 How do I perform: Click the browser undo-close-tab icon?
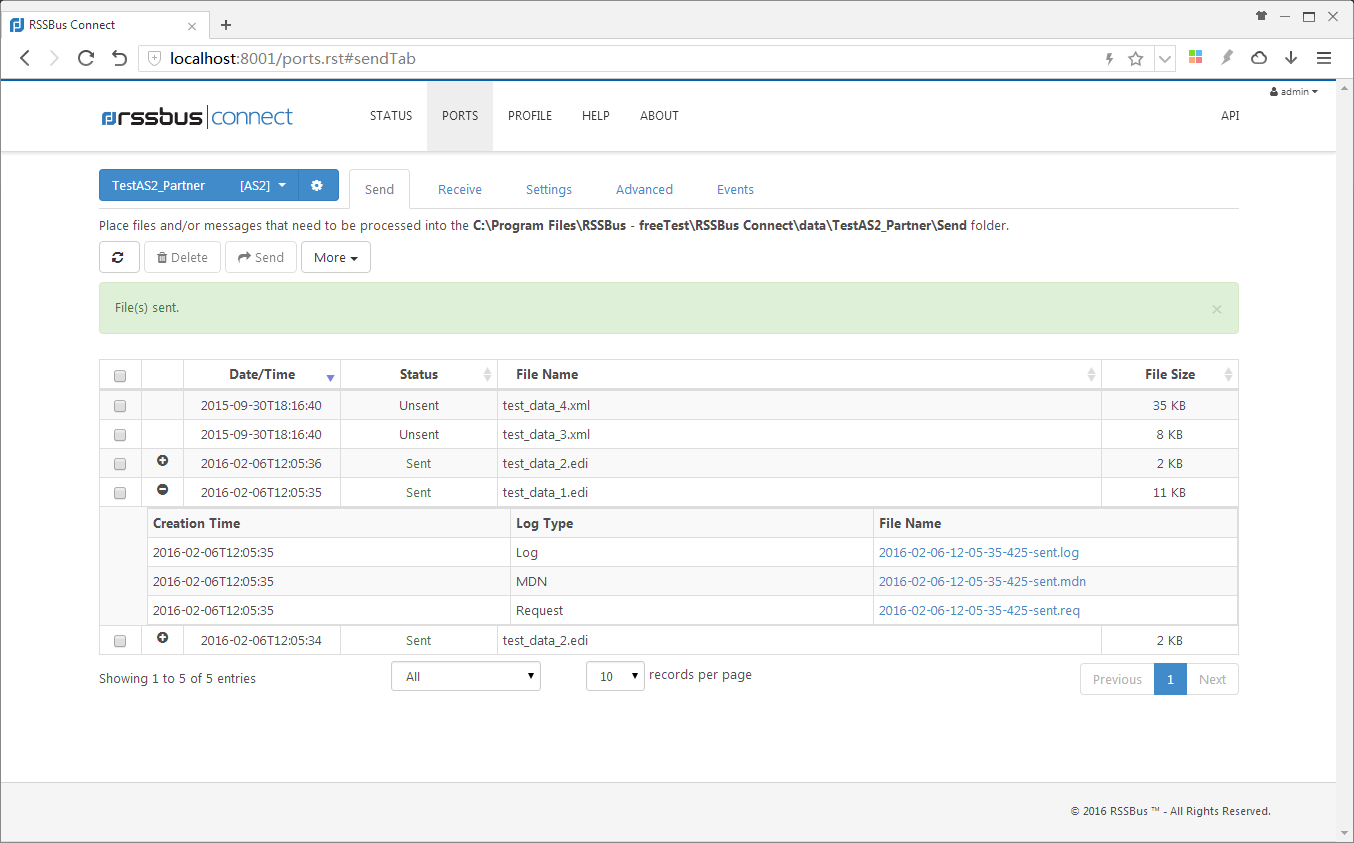(x=119, y=58)
